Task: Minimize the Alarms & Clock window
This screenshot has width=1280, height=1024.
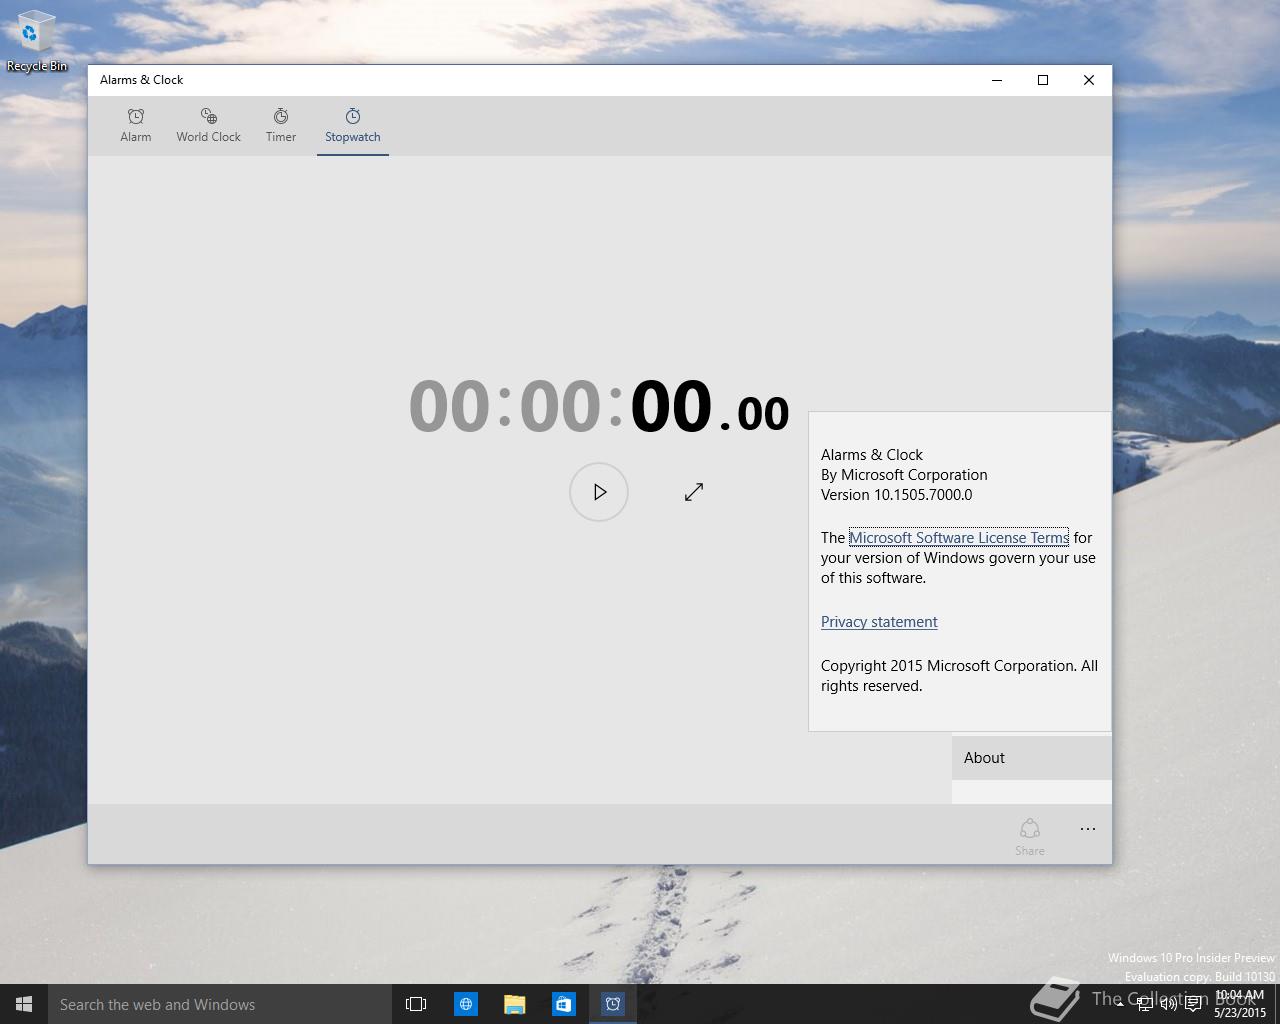Action: pos(997,80)
